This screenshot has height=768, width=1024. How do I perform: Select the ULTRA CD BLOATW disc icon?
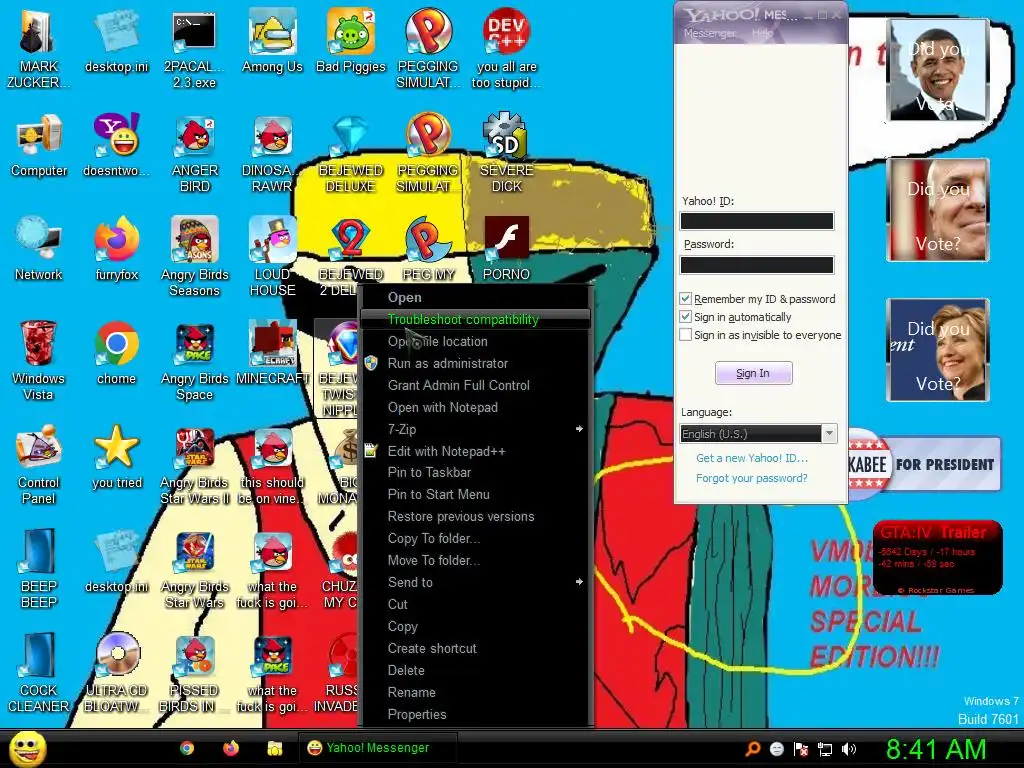117,673
